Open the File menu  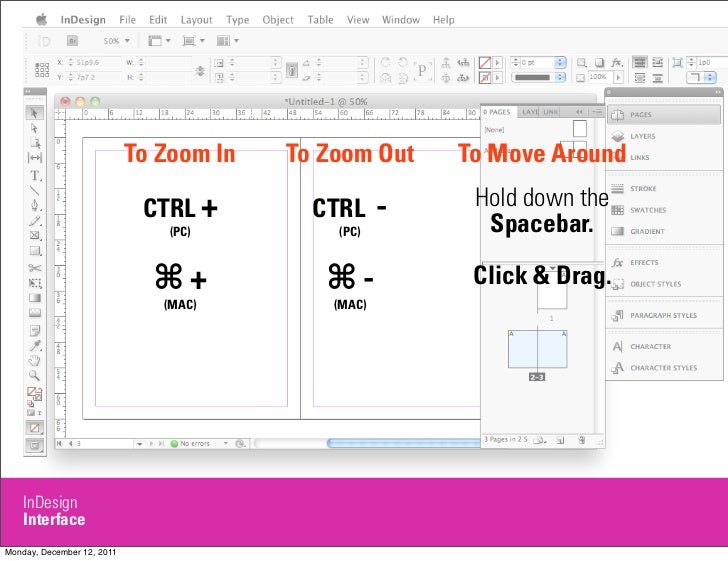pos(127,20)
